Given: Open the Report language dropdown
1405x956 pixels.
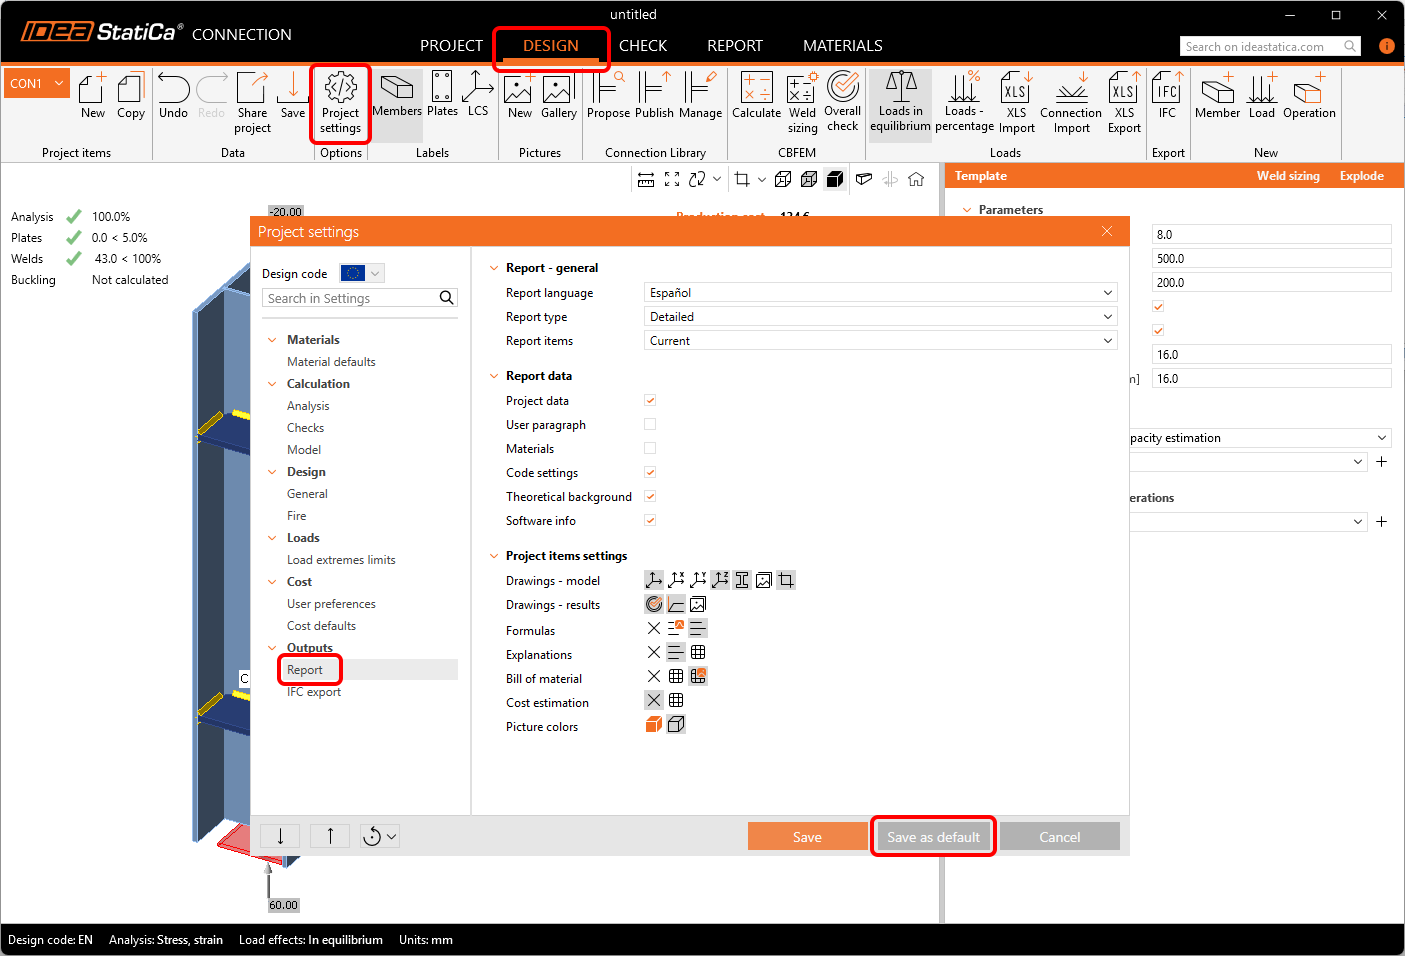Looking at the screenshot, I should click(x=880, y=293).
